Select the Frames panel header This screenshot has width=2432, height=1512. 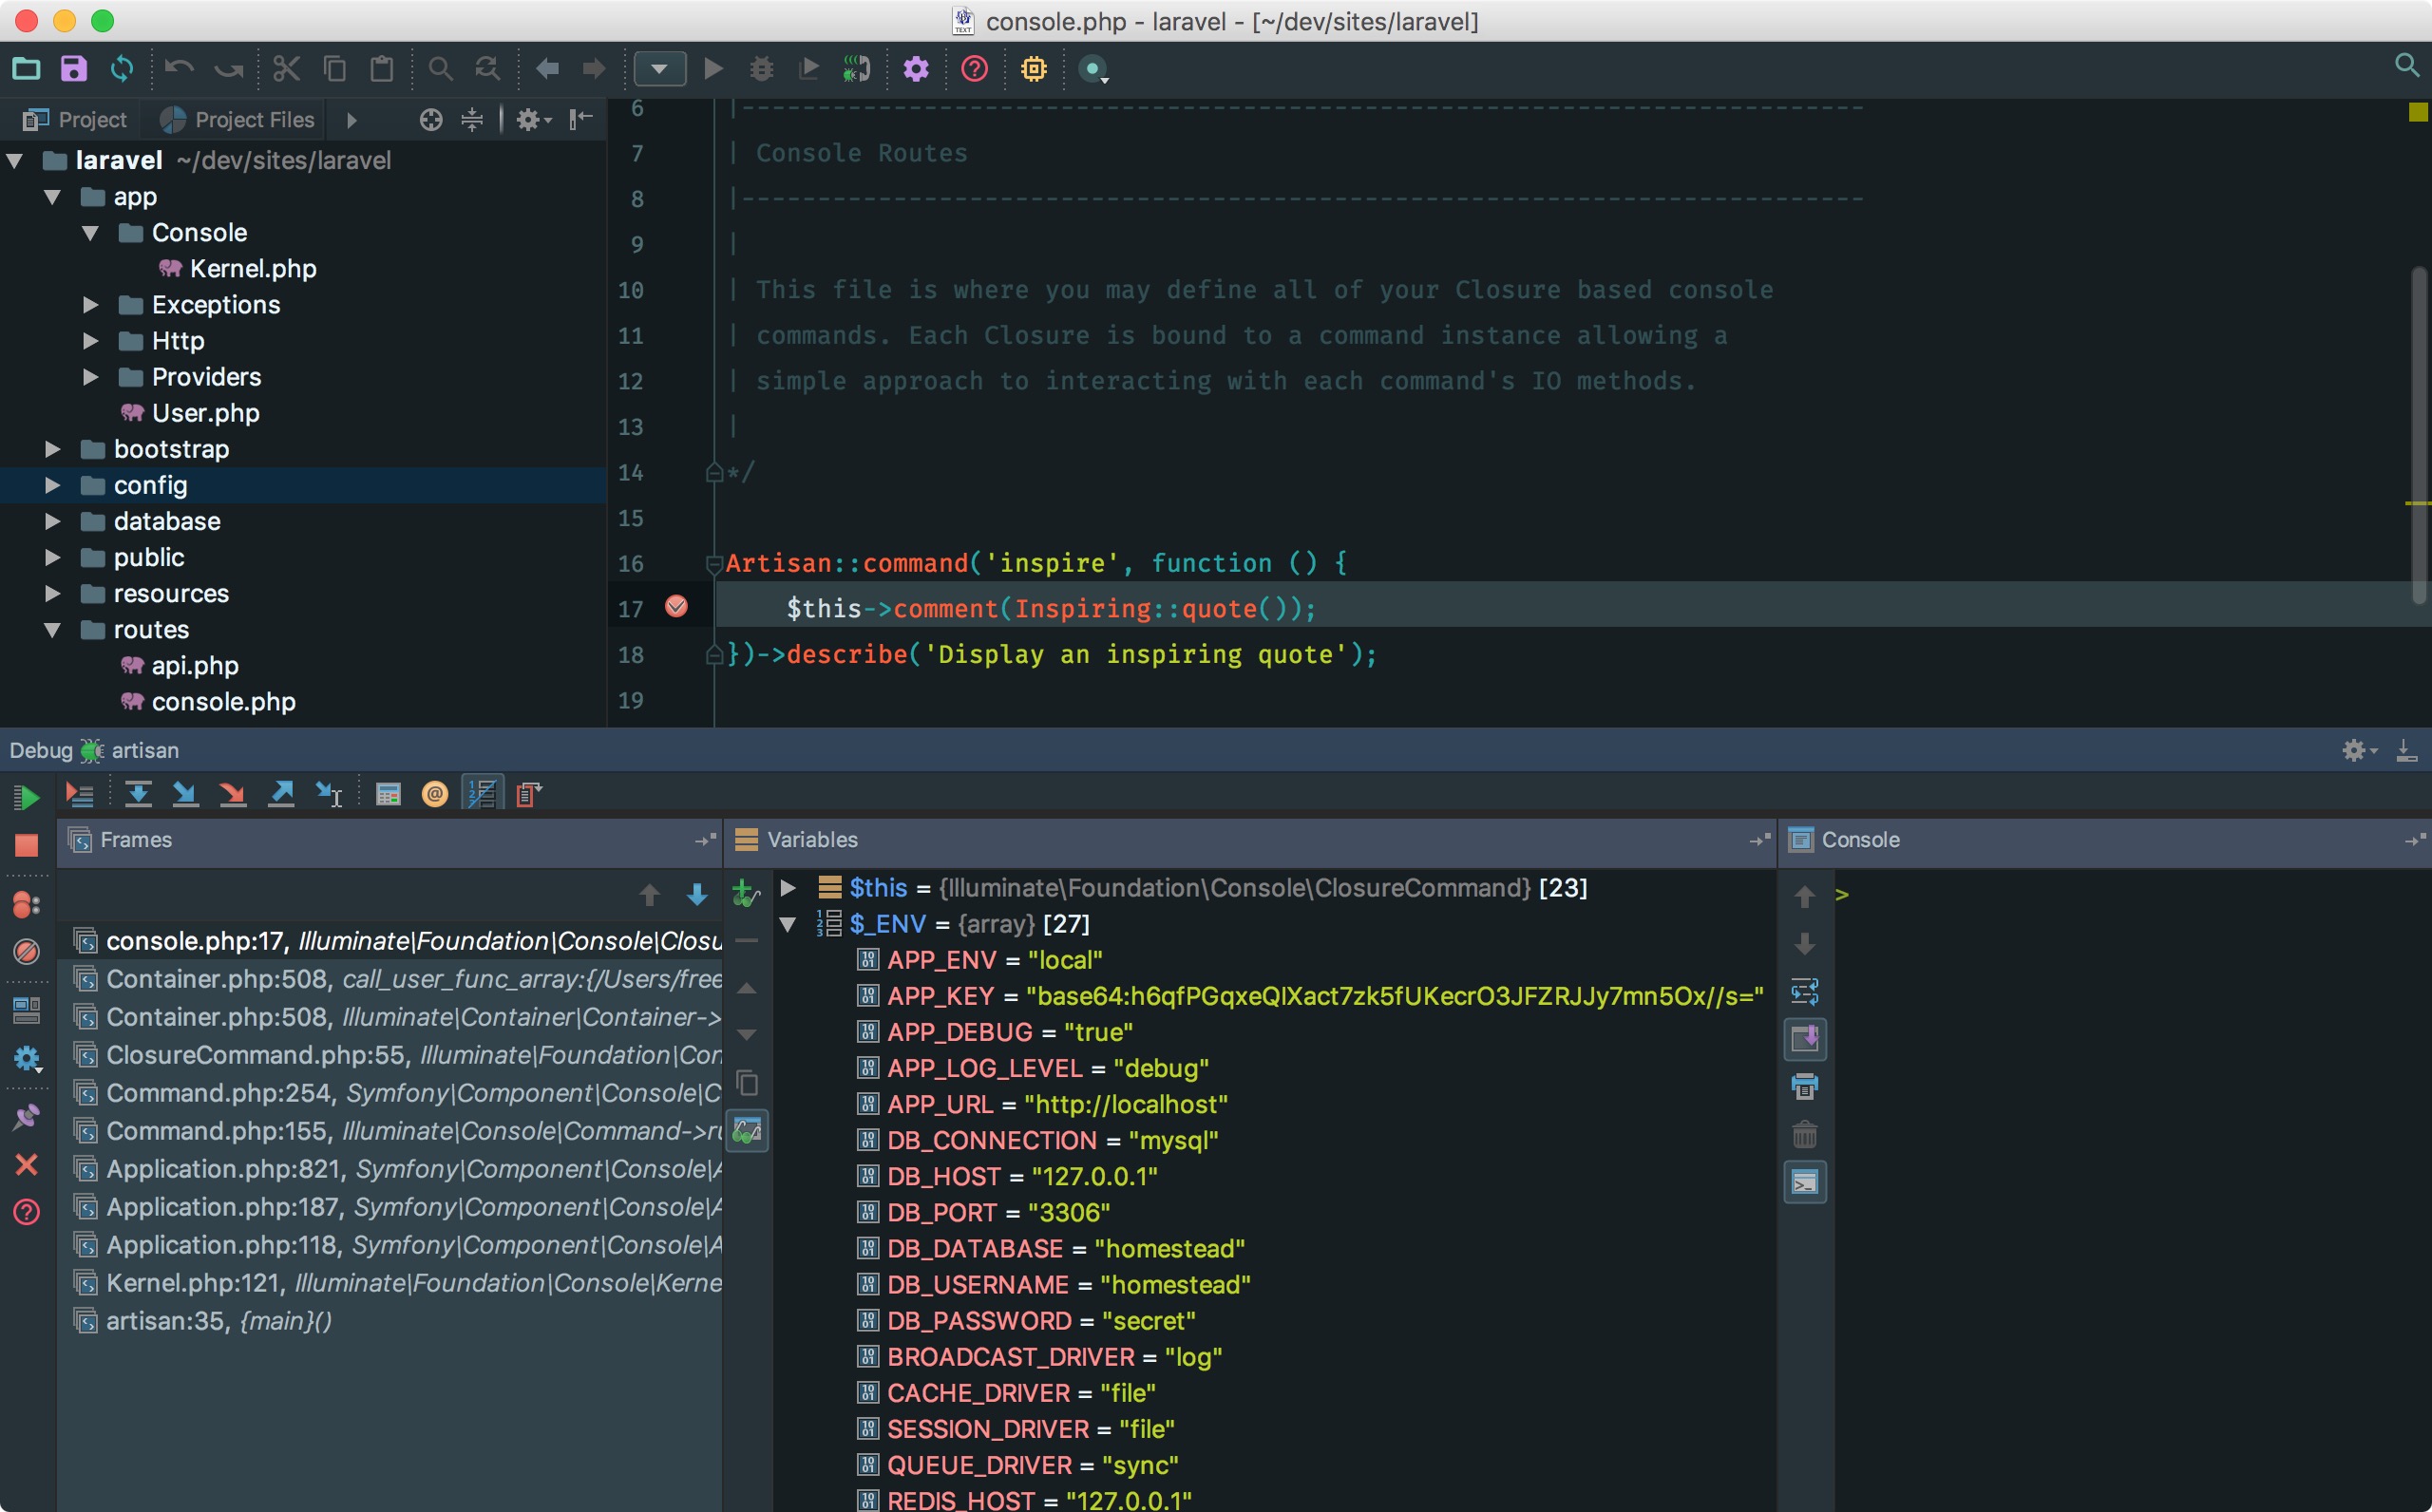138,838
